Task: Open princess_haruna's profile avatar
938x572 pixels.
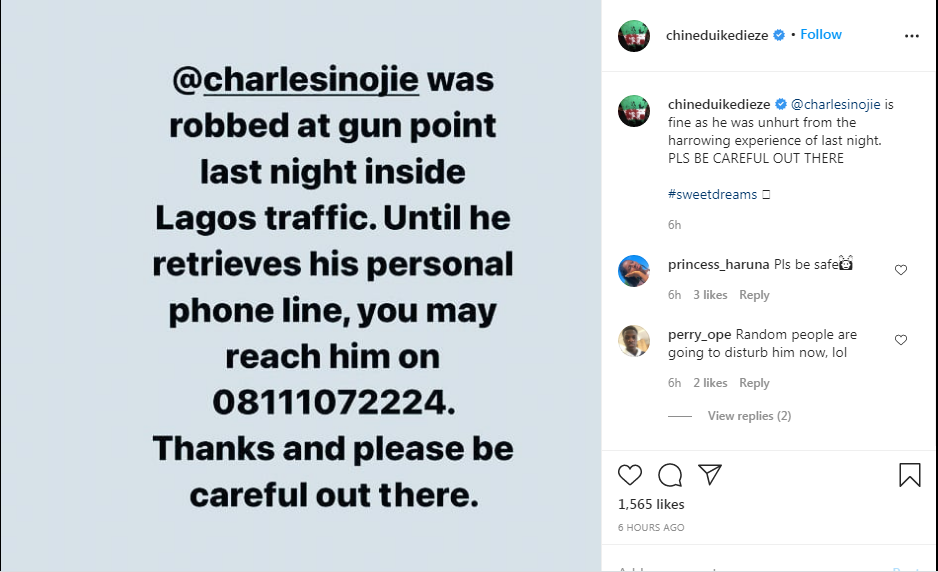Action: click(x=634, y=271)
